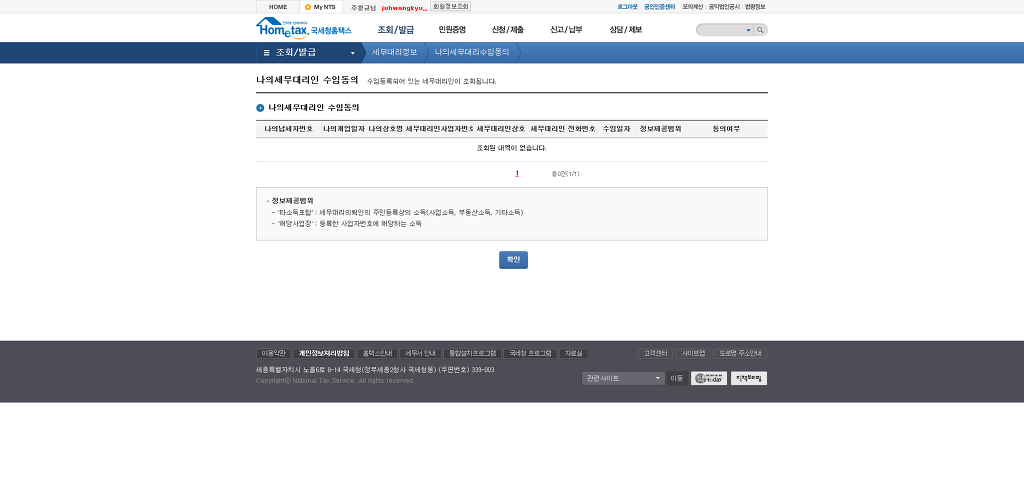Open the 개인정보처리방침 footer link
This screenshot has width=1024, height=498.
[x=324, y=354]
